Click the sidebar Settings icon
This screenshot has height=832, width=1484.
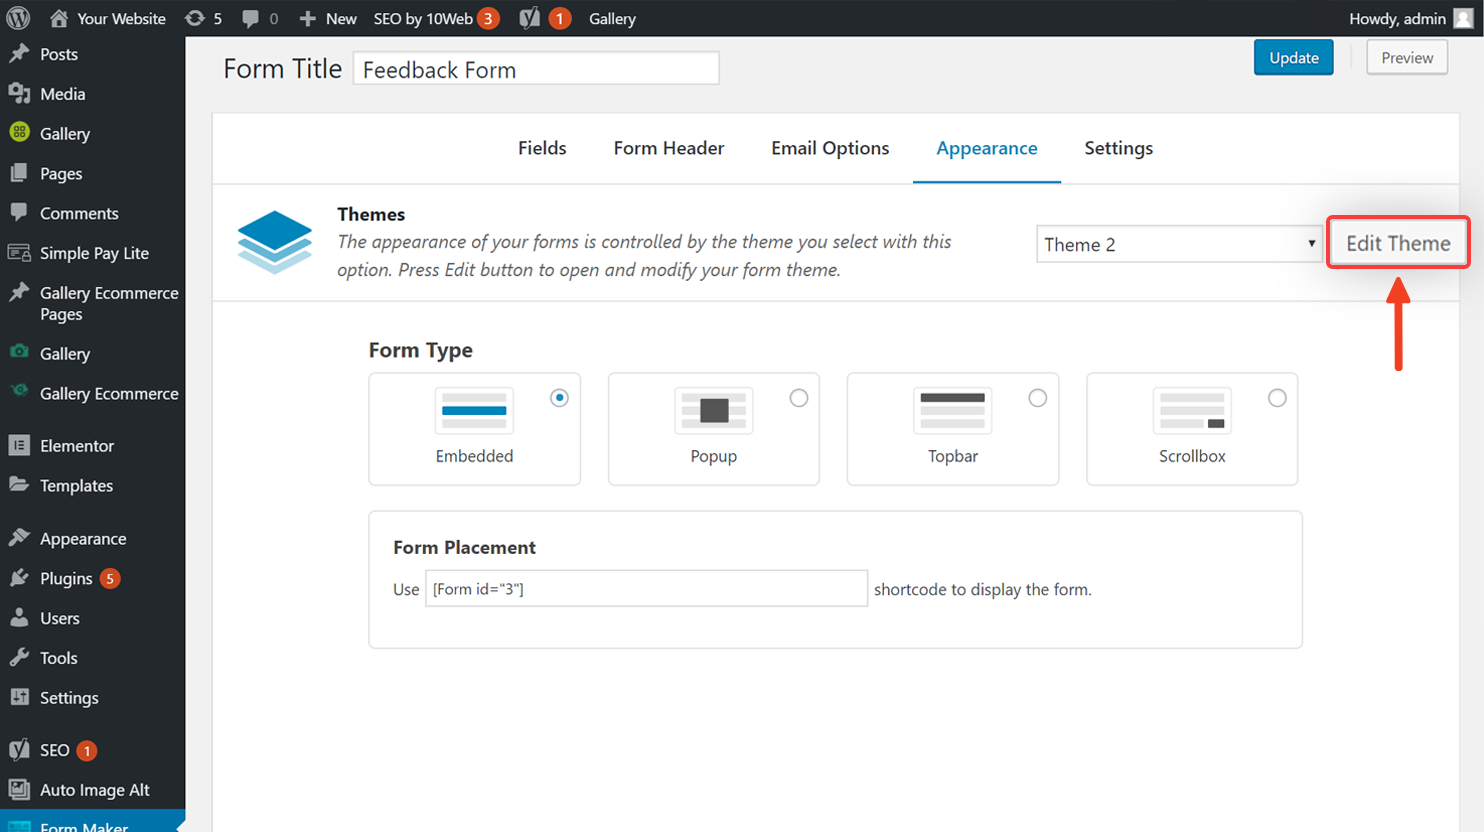click(x=19, y=697)
